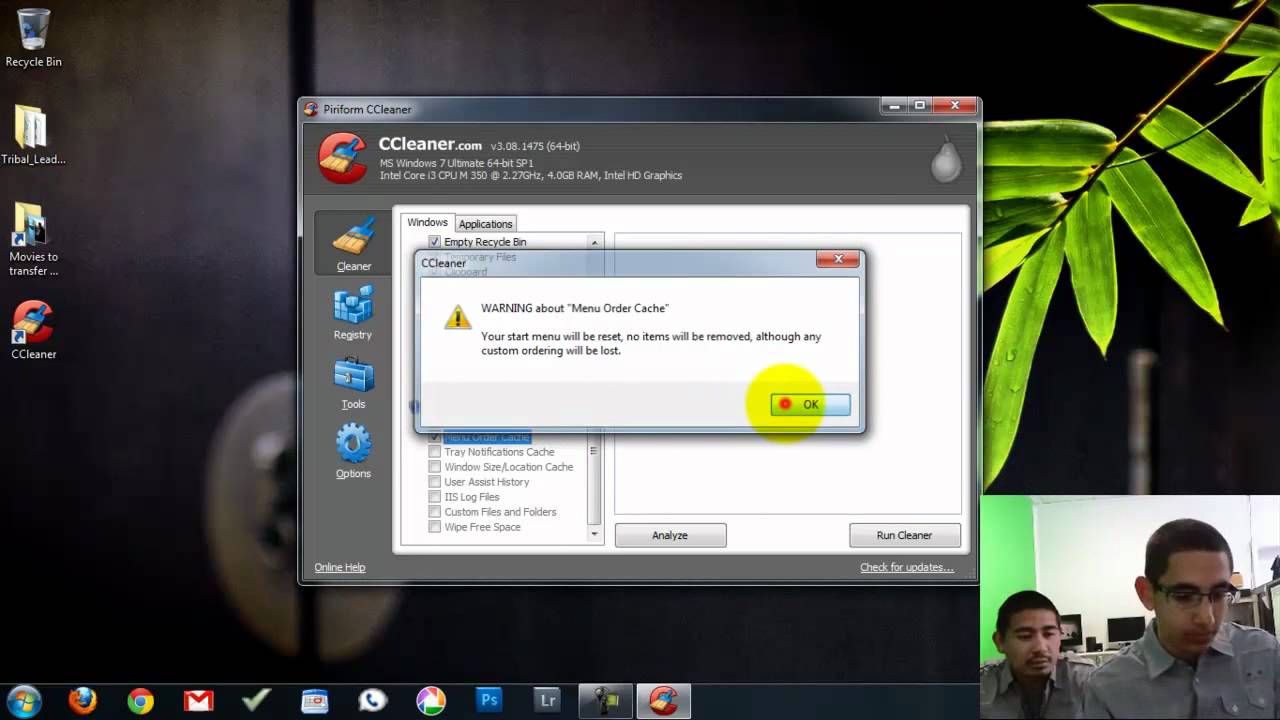
Task: Launch Photoshop from the taskbar
Action: click(x=489, y=700)
